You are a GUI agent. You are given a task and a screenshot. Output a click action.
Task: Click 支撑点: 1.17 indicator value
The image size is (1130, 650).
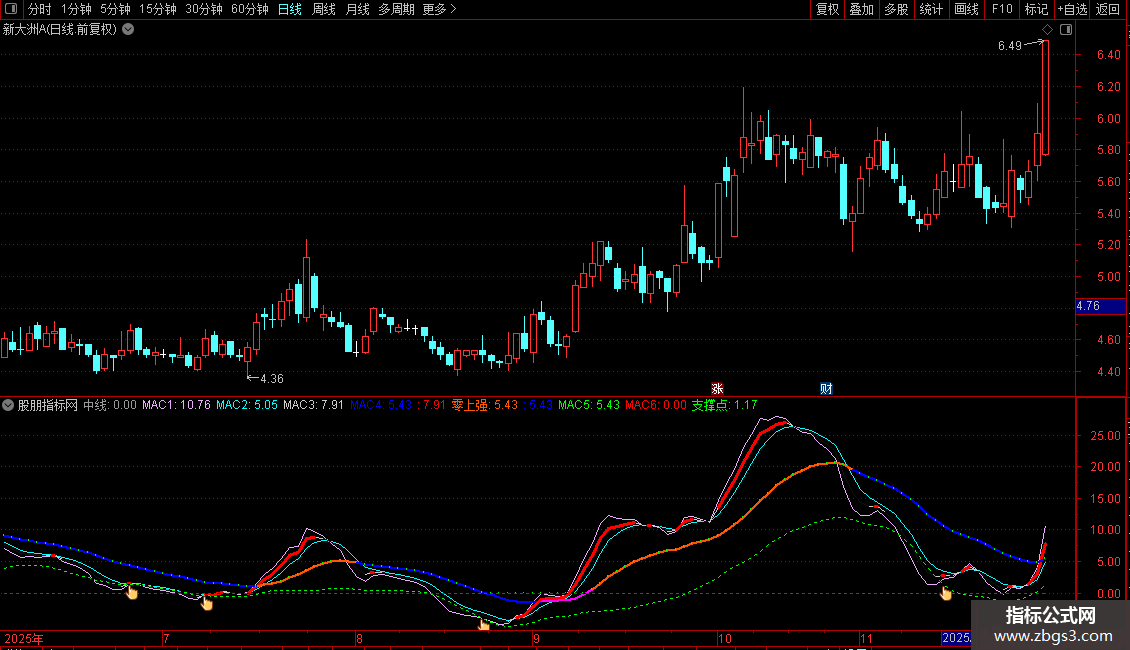click(x=724, y=405)
